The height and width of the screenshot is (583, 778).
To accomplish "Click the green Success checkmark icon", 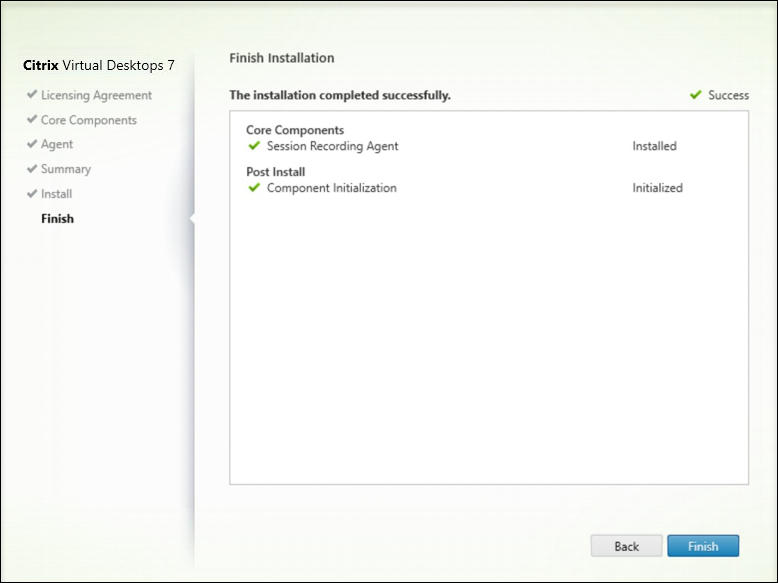I will tap(695, 95).
